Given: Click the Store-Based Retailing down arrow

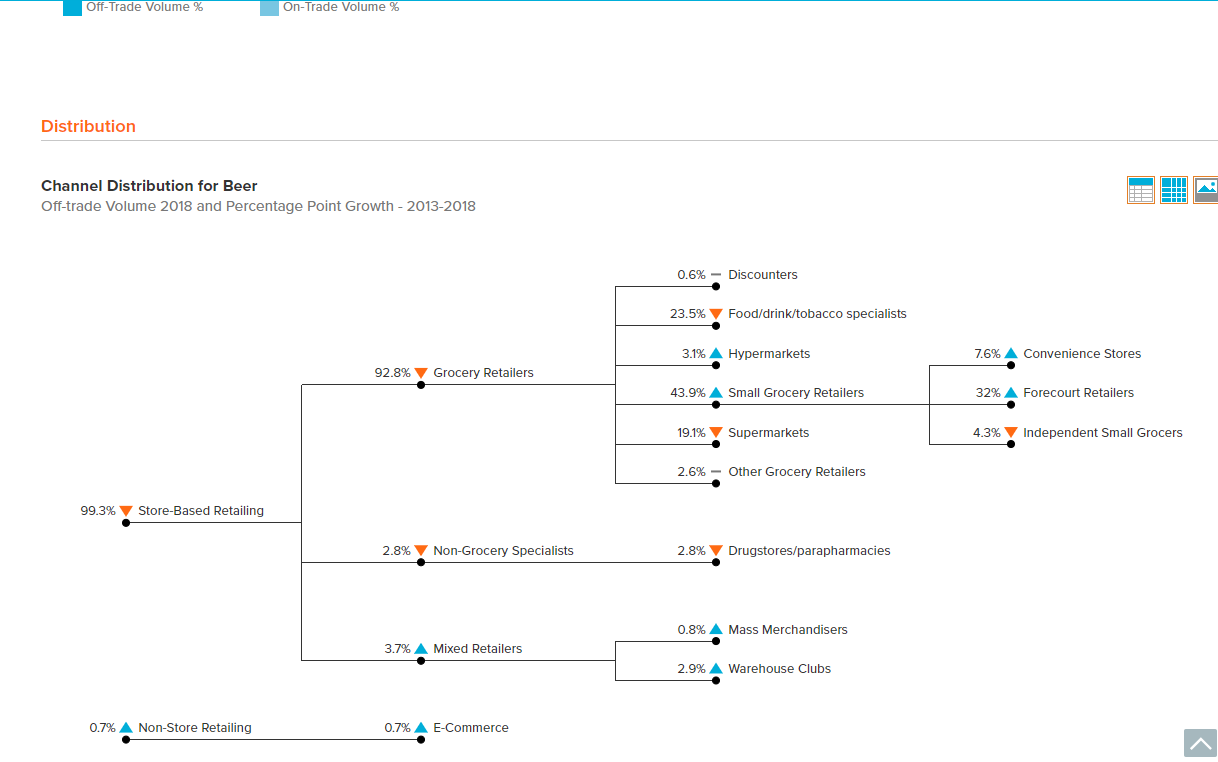Looking at the screenshot, I should click(x=126, y=511).
